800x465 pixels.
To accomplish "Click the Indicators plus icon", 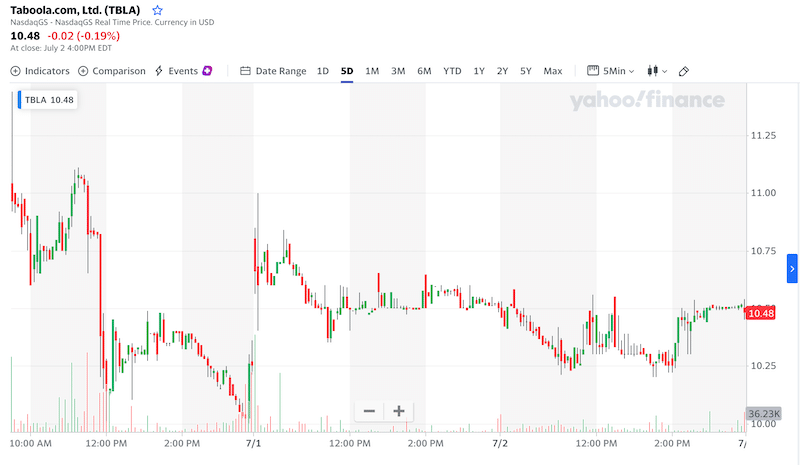I will [15, 71].
